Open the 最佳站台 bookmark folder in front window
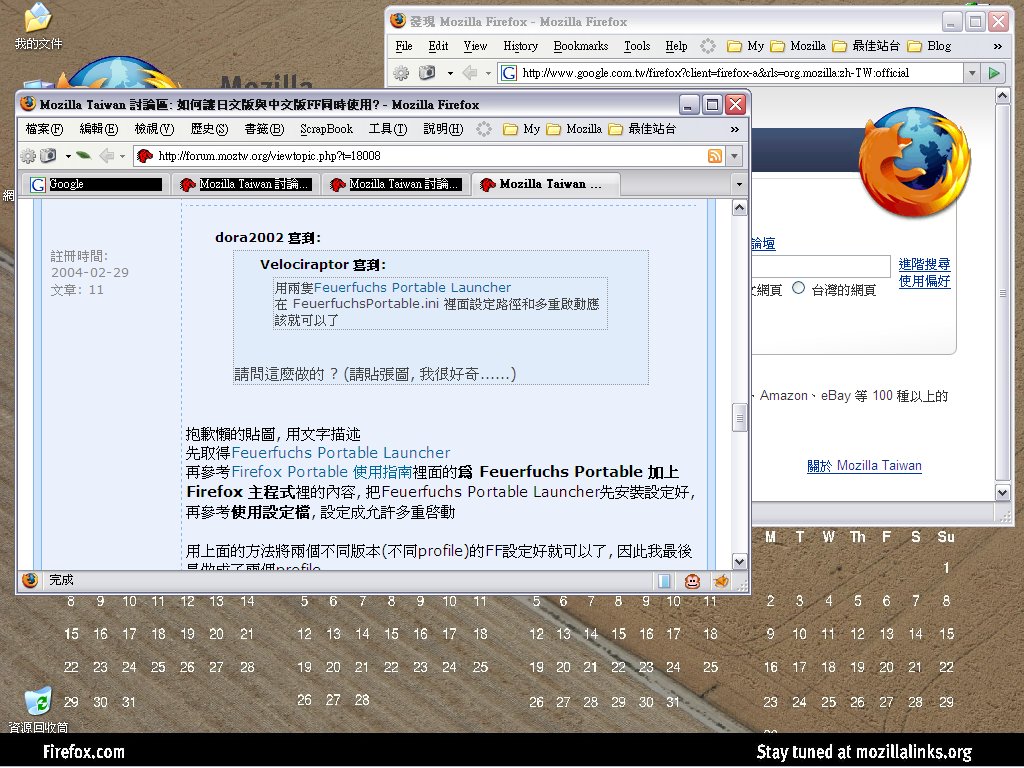1024x768 pixels. click(642, 129)
